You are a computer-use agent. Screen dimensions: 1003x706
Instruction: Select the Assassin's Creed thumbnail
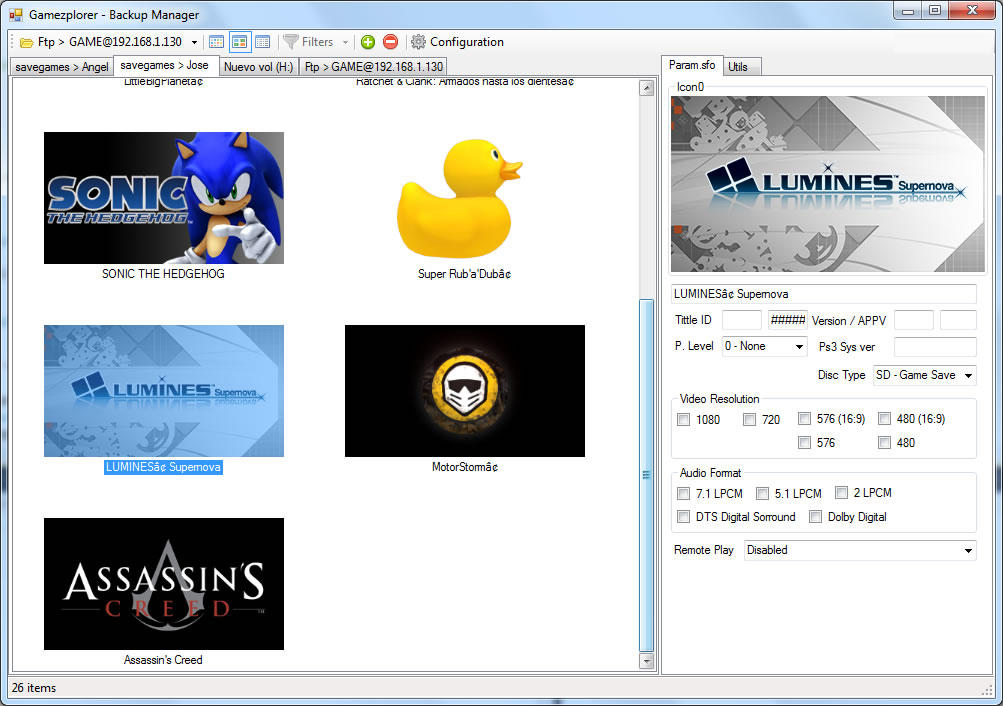click(x=164, y=584)
